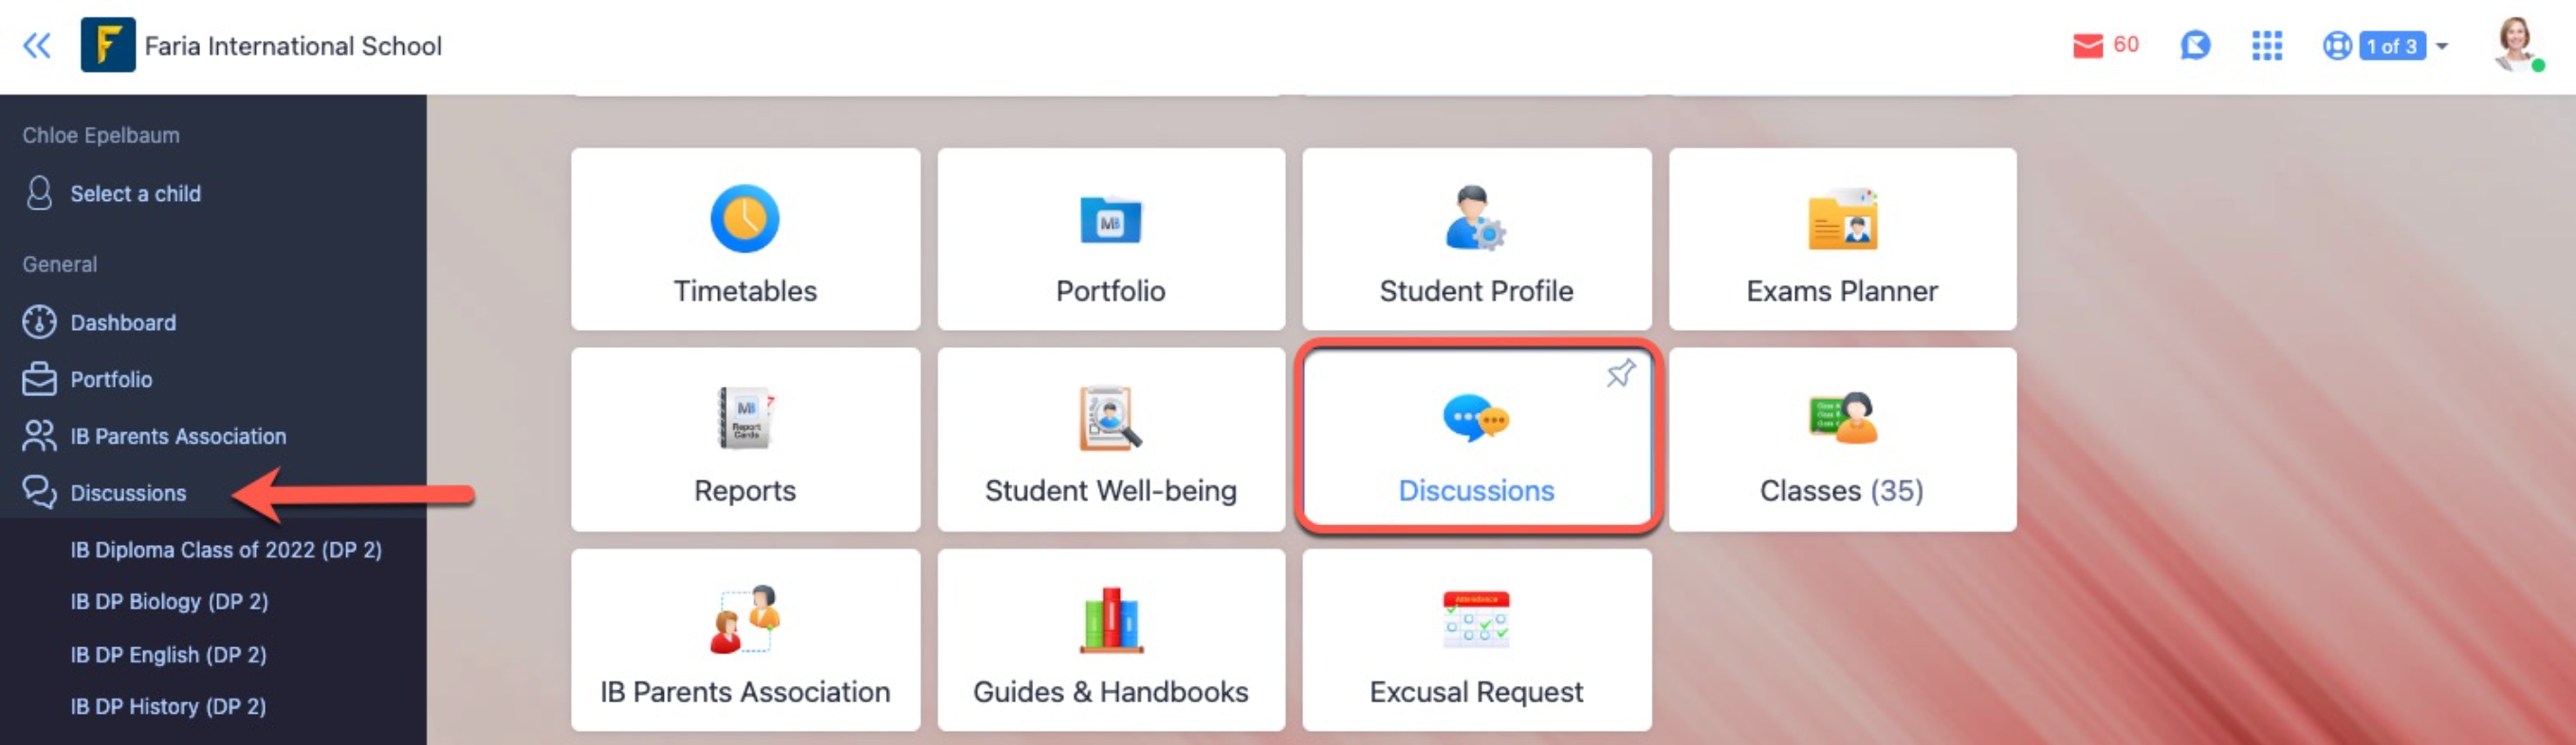This screenshot has height=745, width=2576.
Task: Open the Timetables clock tile
Action: [x=745, y=239]
